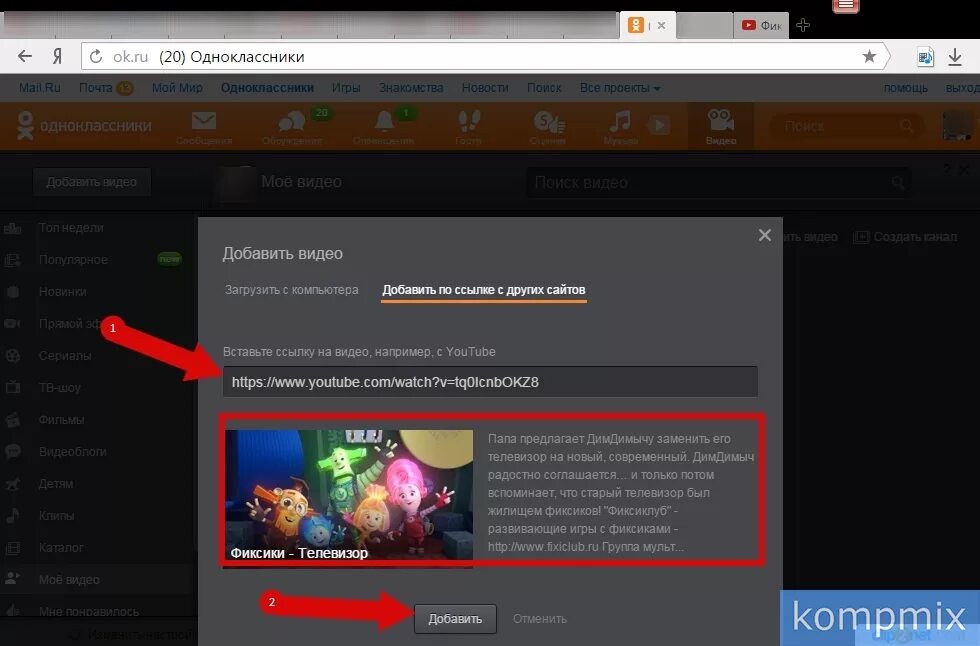The height and width of the screenshot is (646, 980).
Task: Expand the Все проекты dropdown
Action: pos(619,88)
